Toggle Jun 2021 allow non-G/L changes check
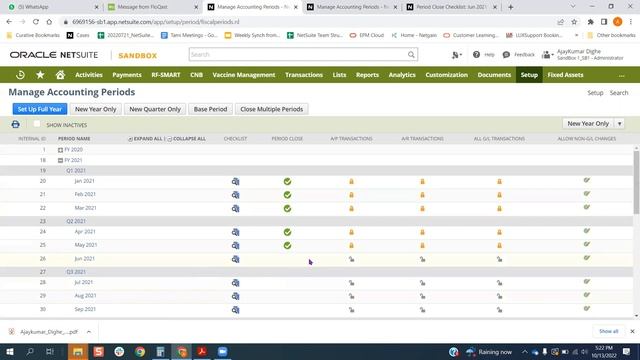 [x=587, y=258]
